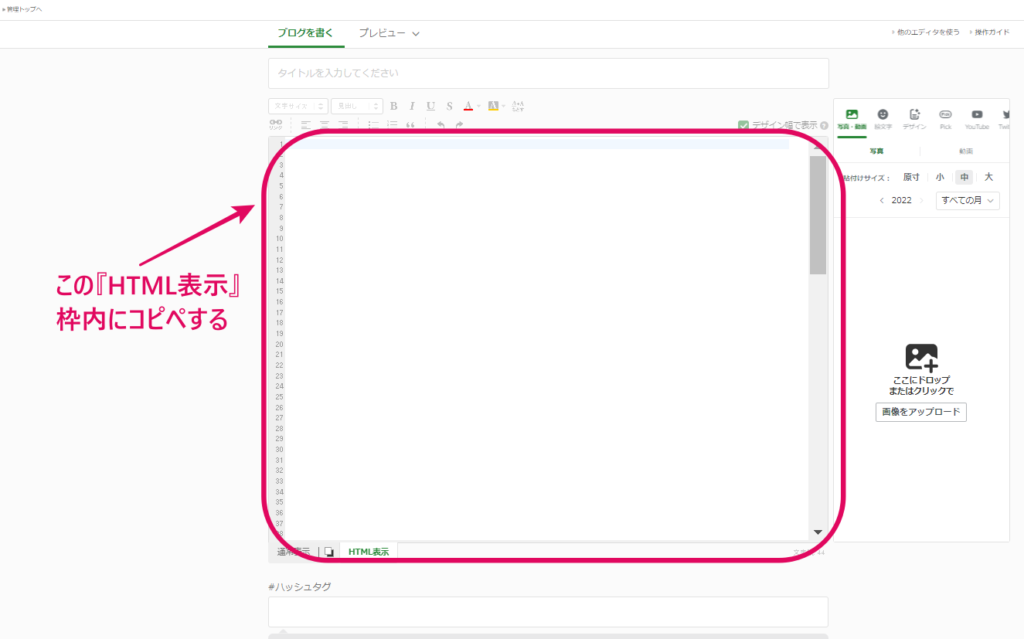Click the help icon beside デザイン幅で表示
The height and width of the screenshot is (639, 1024).
[824, 125]
